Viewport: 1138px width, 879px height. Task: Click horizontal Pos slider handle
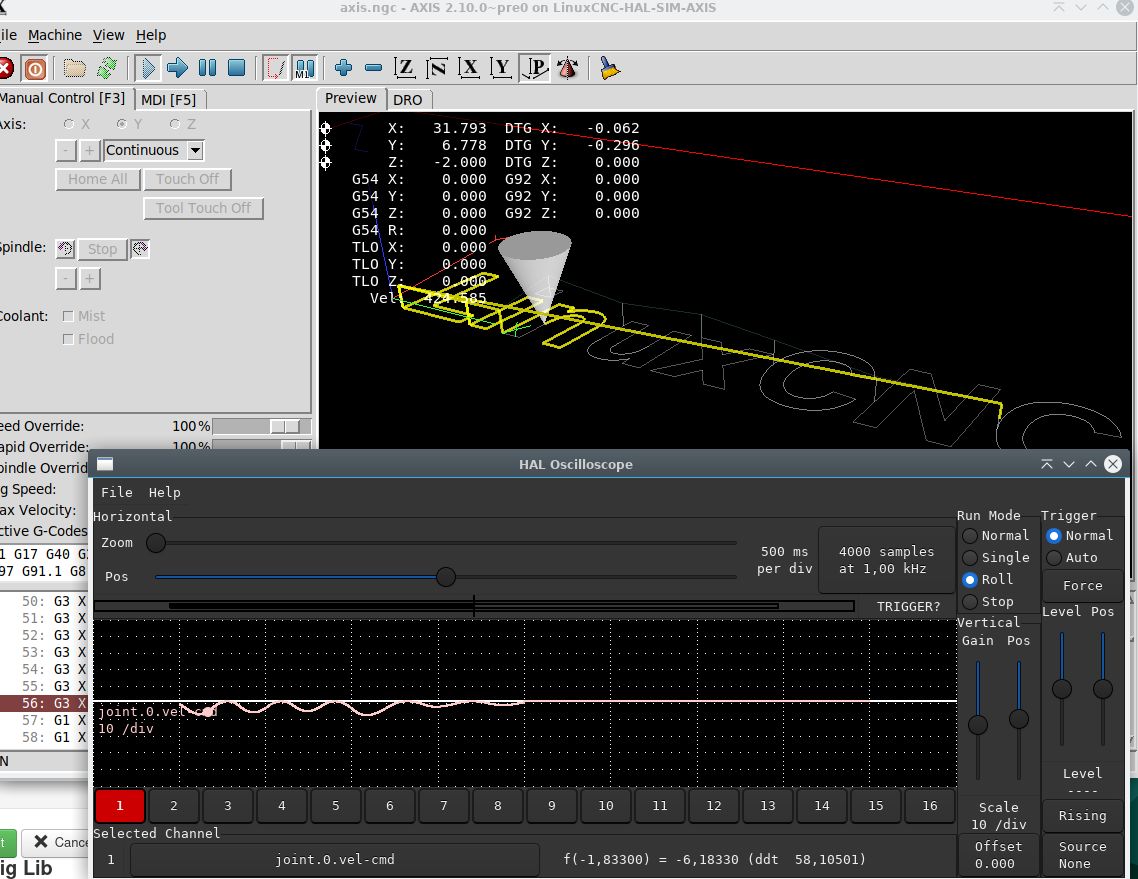[x=446, y=577]
